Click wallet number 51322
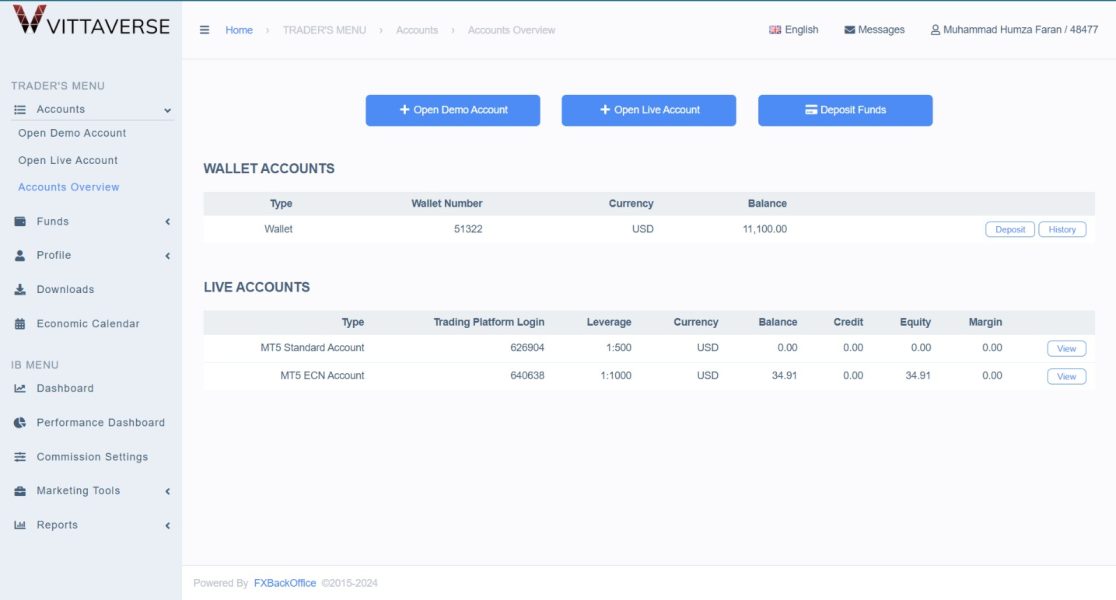1116x600 pixels. tap(468, 229)
